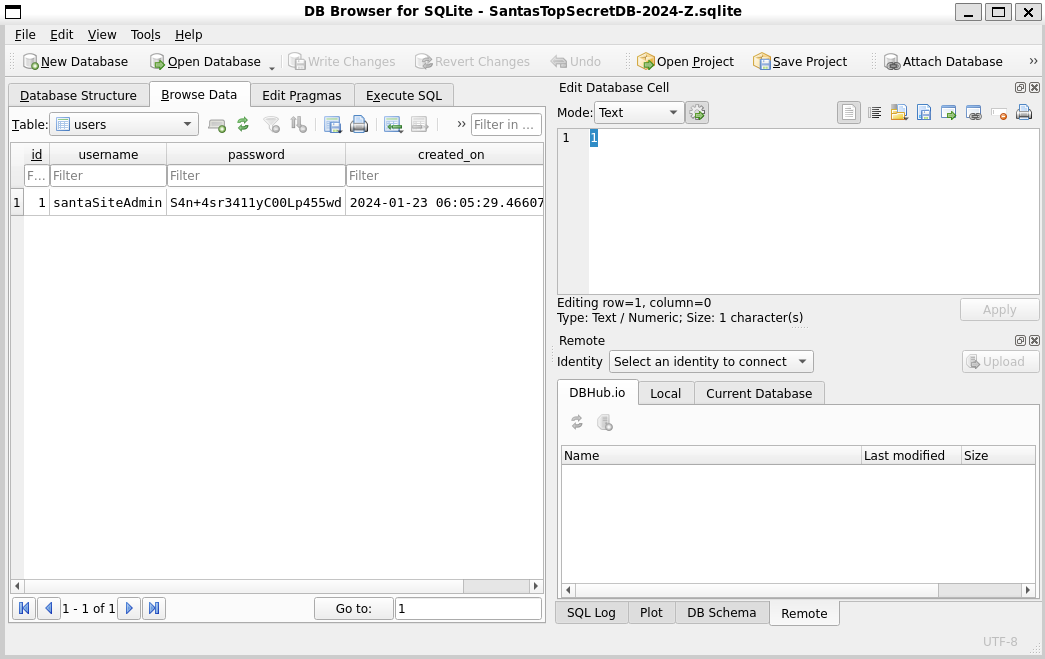The image size is (1045, 659).
Task: Go to the first record page
Action: coord(24,608)
